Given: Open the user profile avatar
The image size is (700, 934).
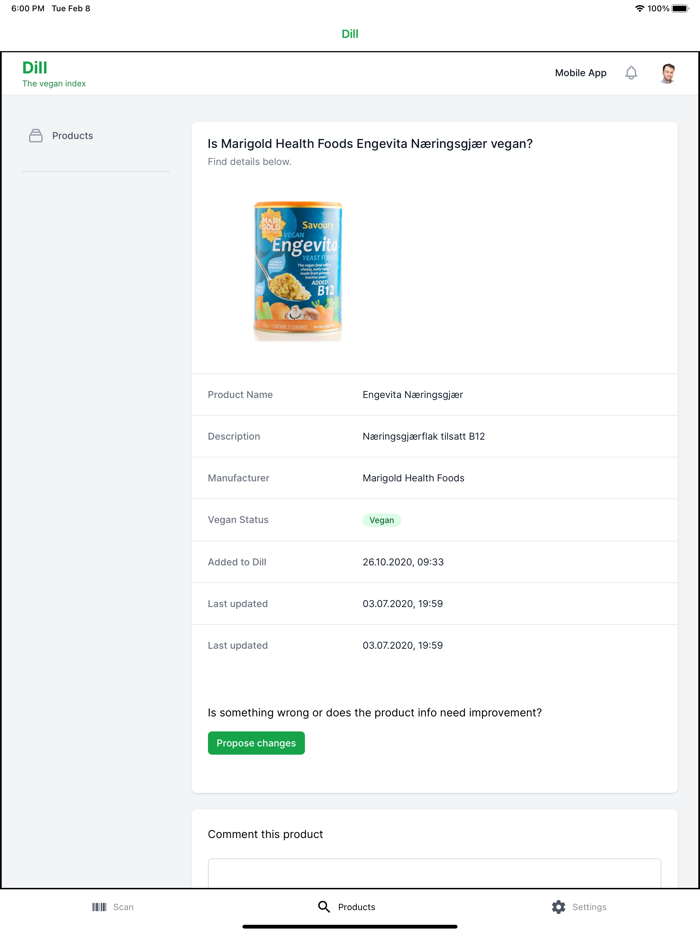Looking at the screenshot, I should [668, 73].
